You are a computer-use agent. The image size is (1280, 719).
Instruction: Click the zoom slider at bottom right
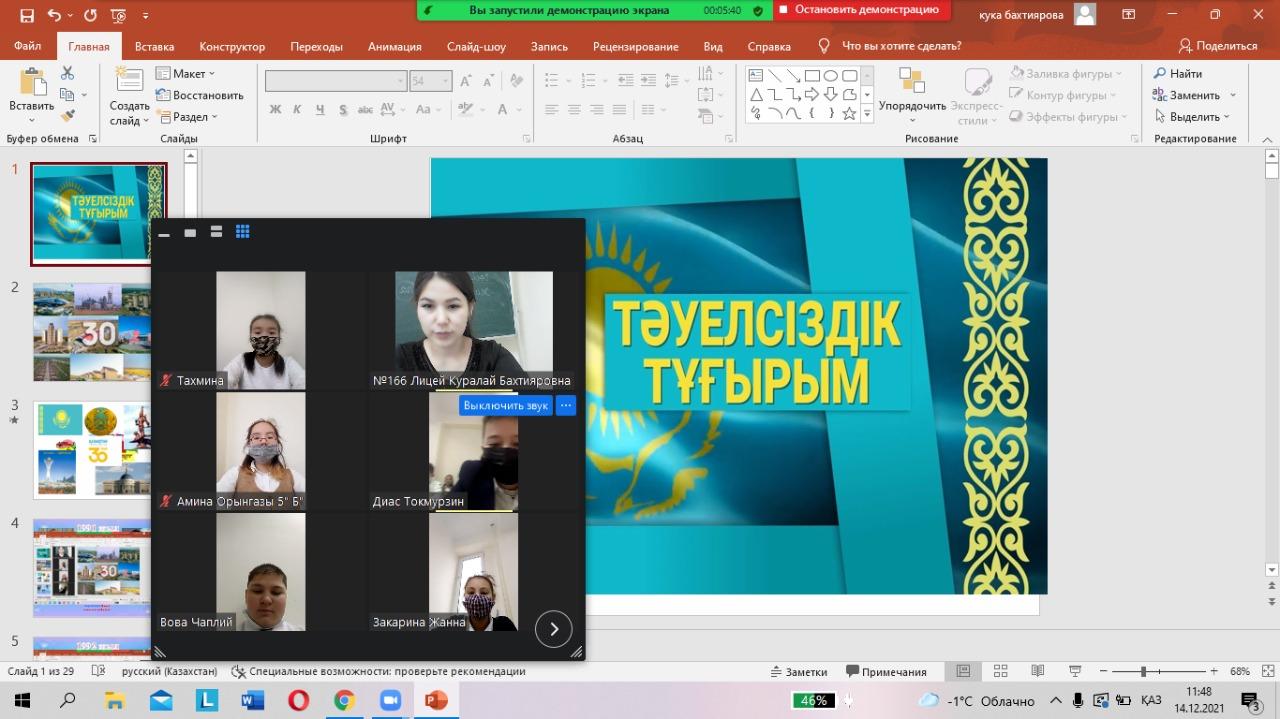coord(1143,671)
